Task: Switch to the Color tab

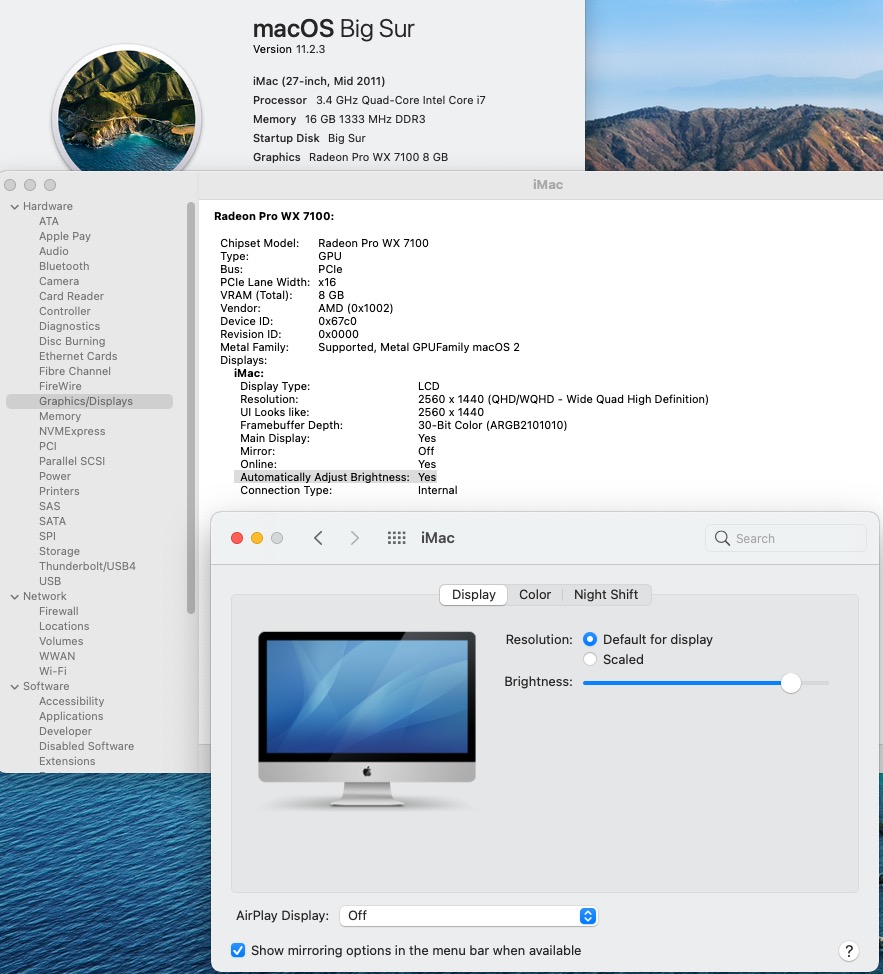Action: 535,594
